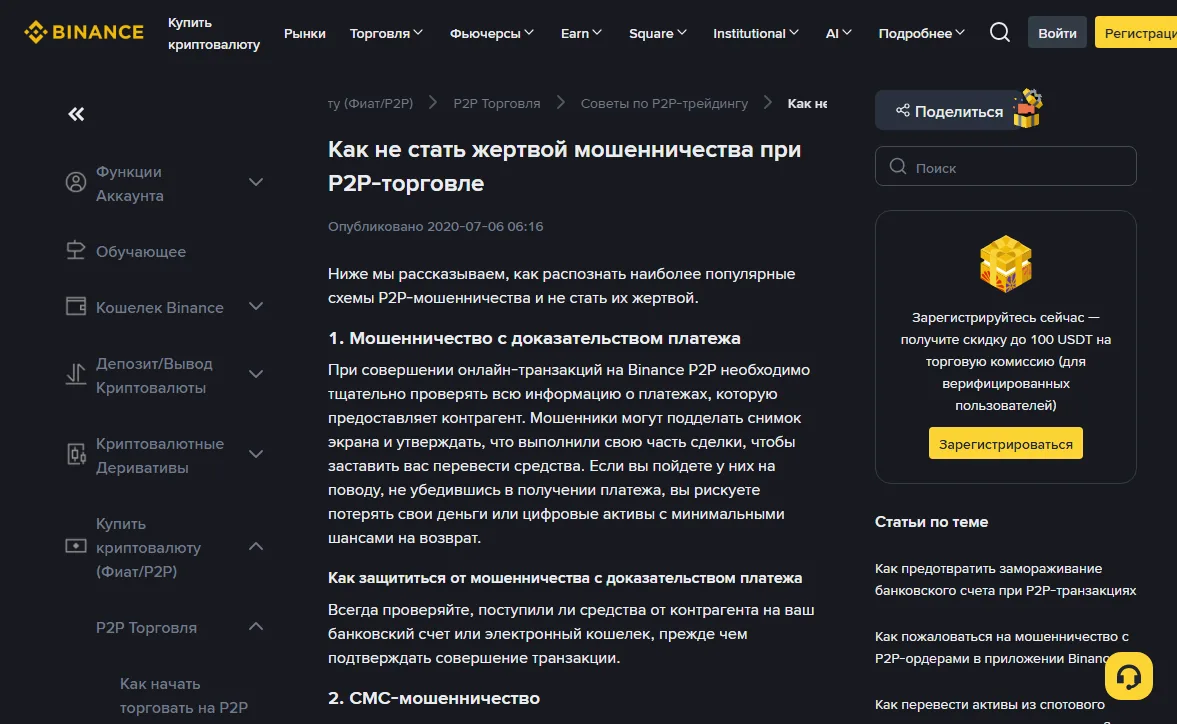Click the gift box icon beside Поделиться

click(1028, 109)
